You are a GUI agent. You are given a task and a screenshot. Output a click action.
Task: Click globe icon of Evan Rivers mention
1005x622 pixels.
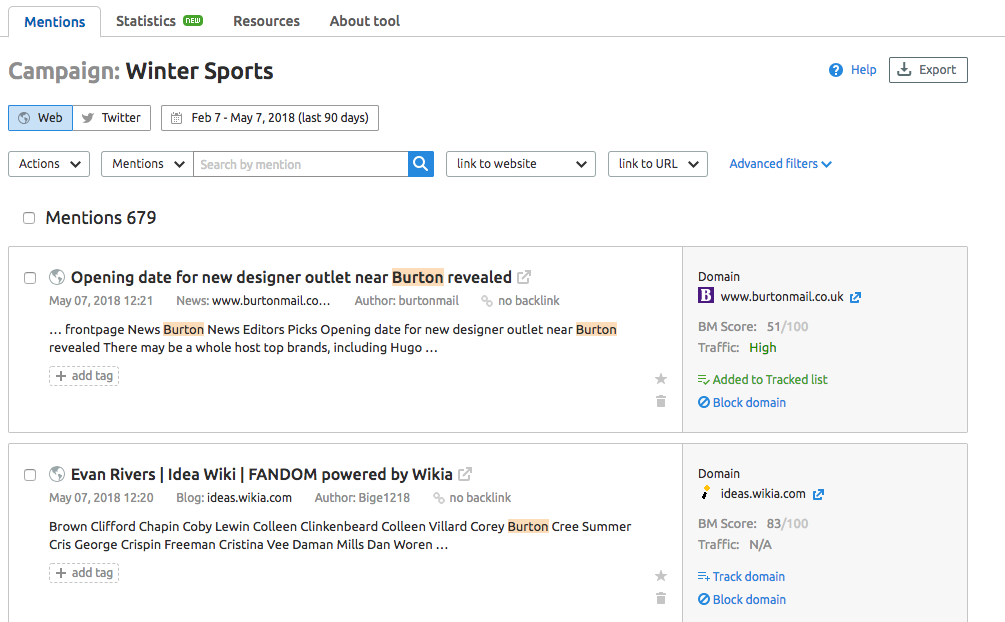57,474
